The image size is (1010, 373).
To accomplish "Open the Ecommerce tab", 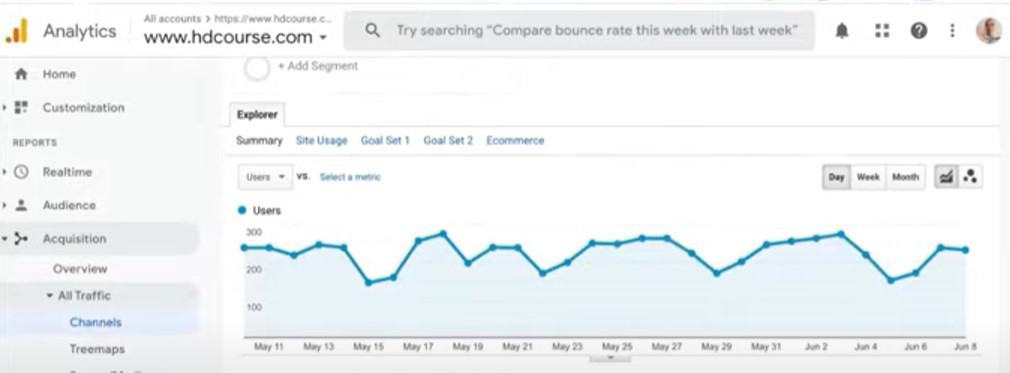I will point(515,140).
